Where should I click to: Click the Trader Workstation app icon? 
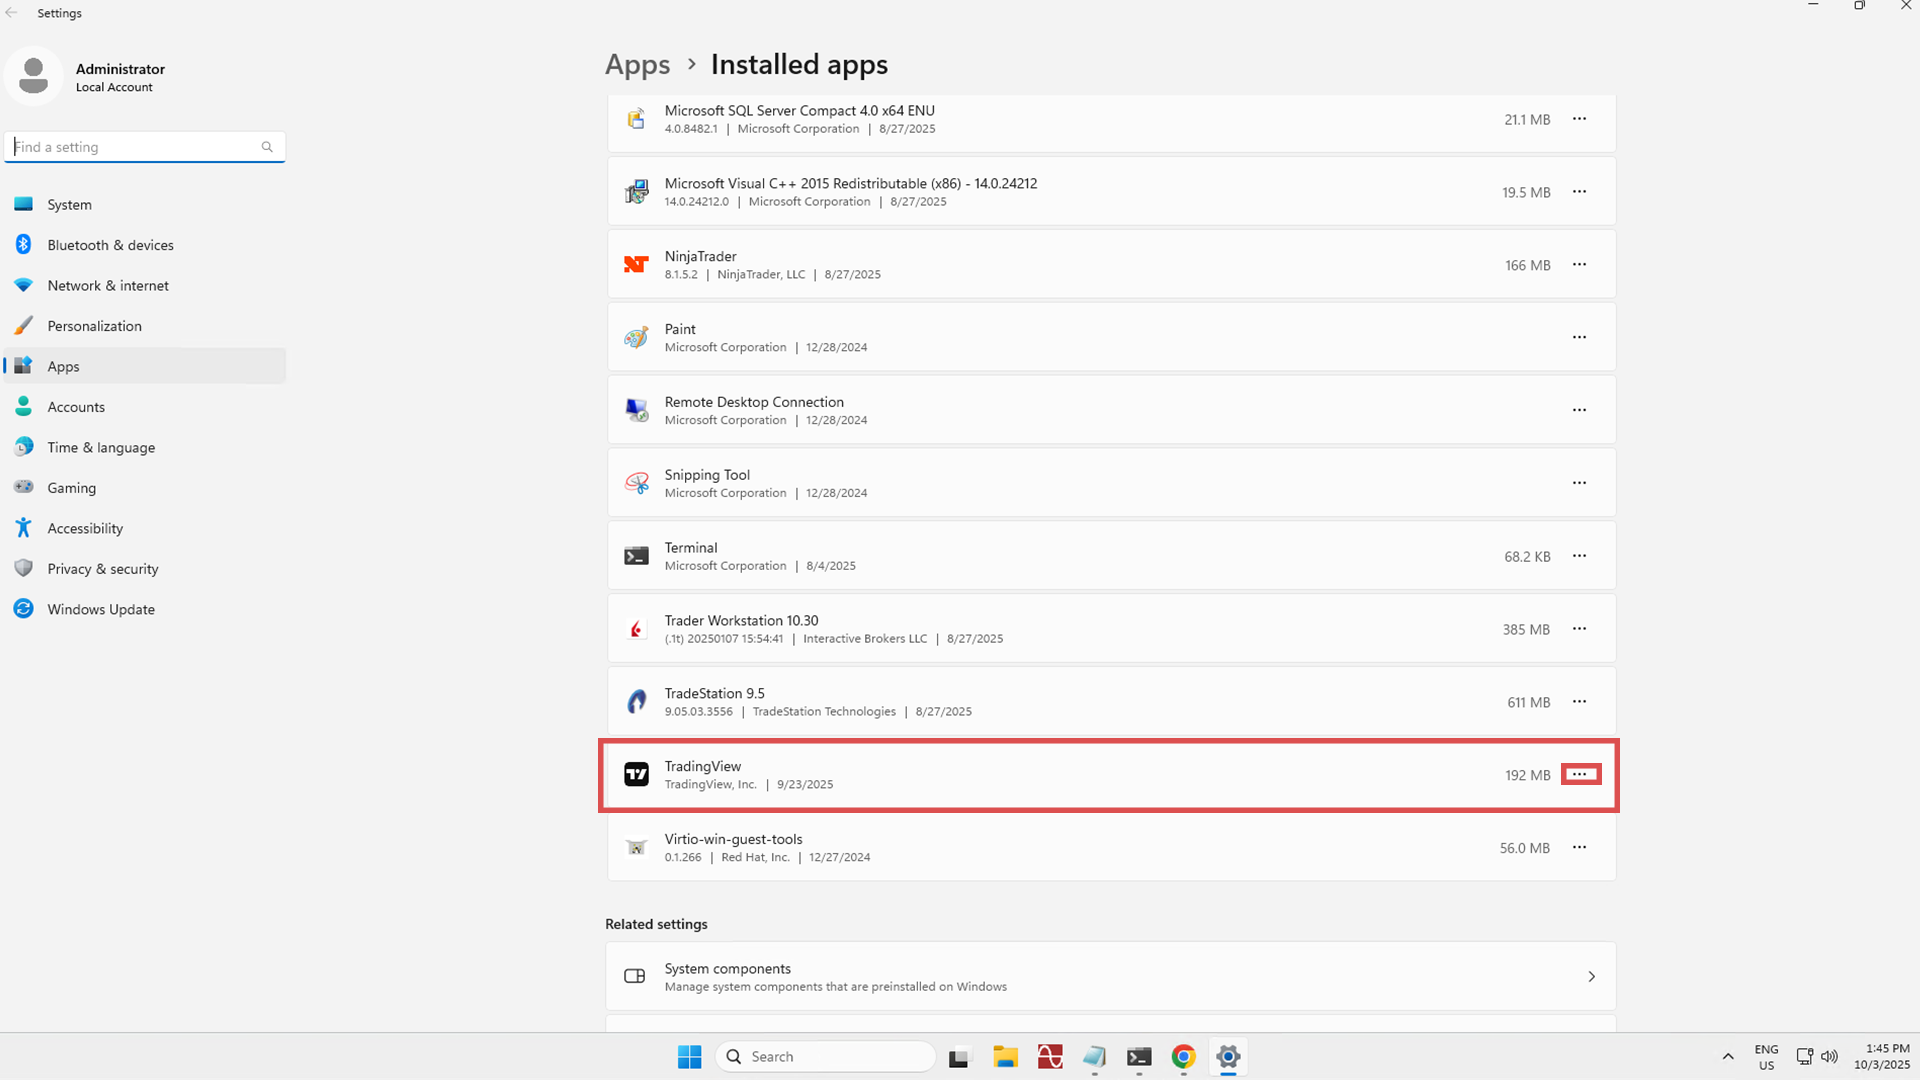(x=636, y=629)
